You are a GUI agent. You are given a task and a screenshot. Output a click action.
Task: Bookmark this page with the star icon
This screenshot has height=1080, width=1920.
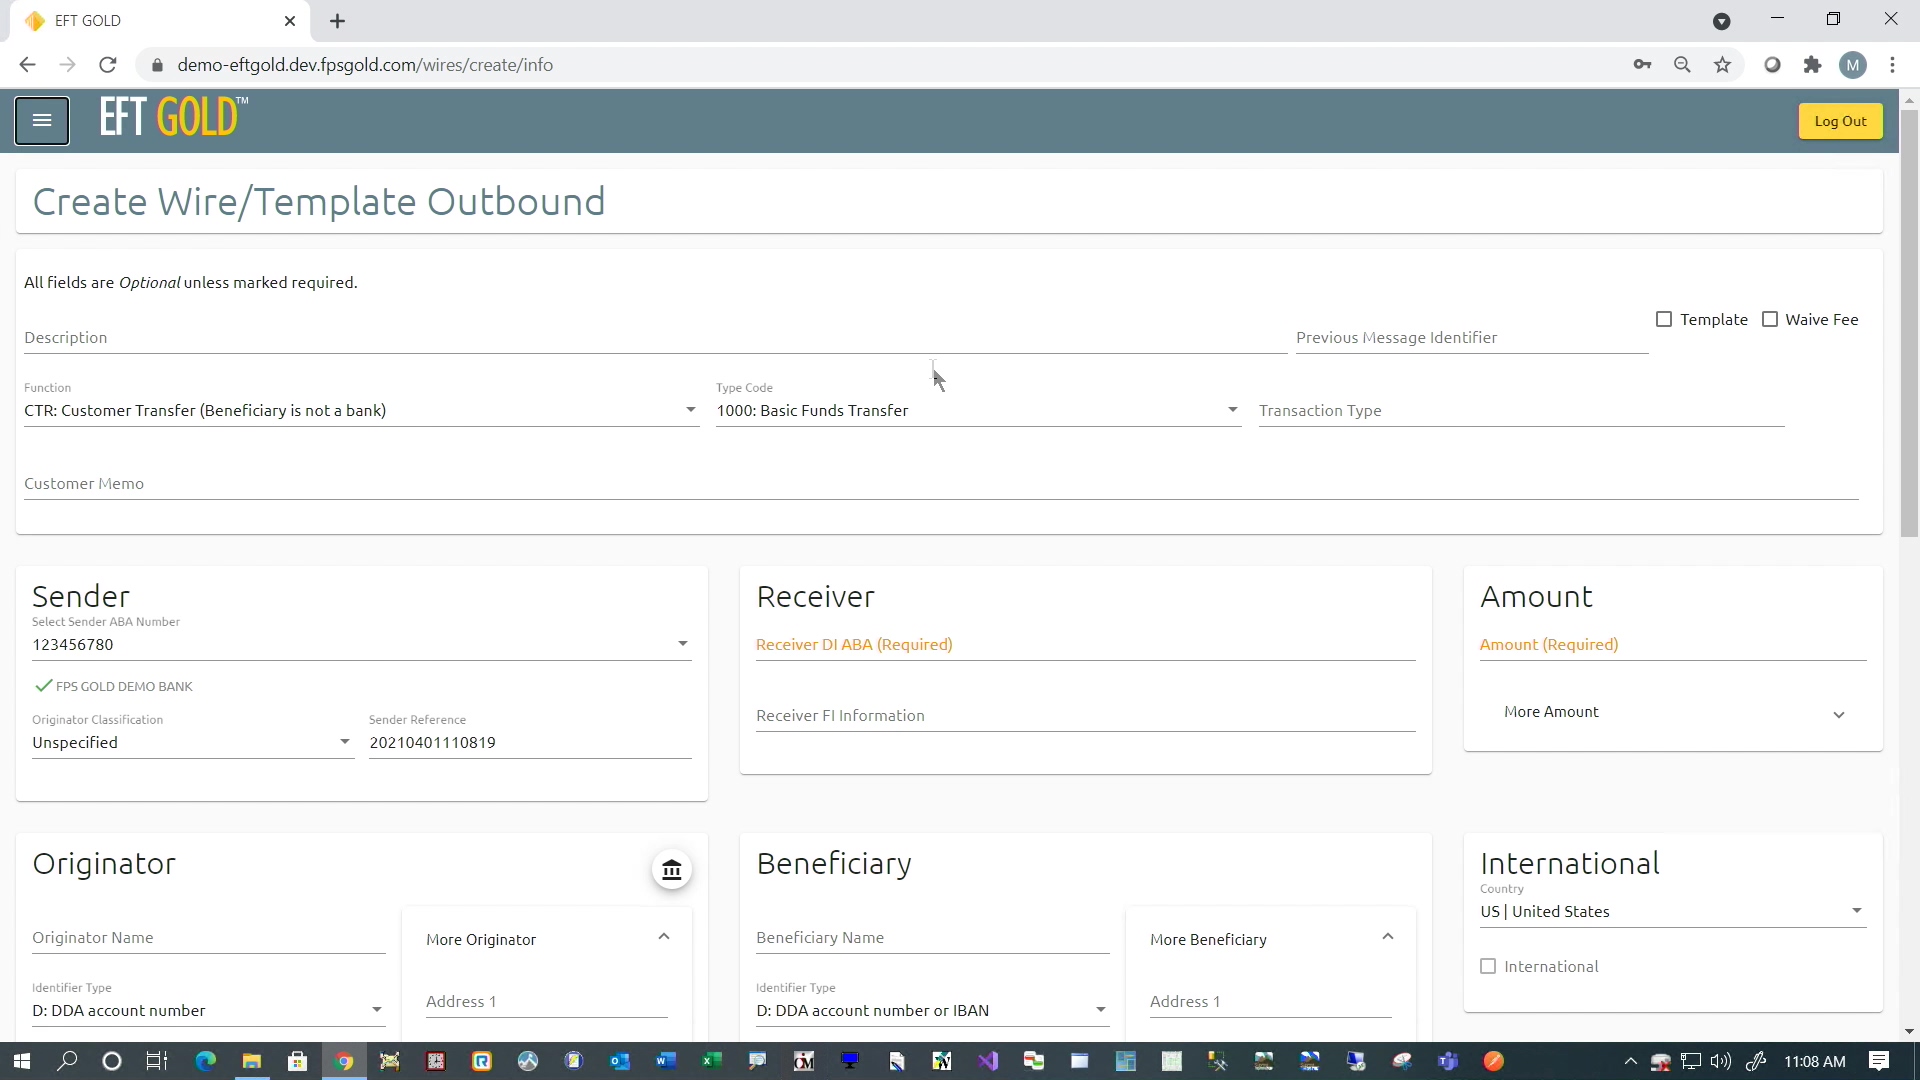[1722, 65]
